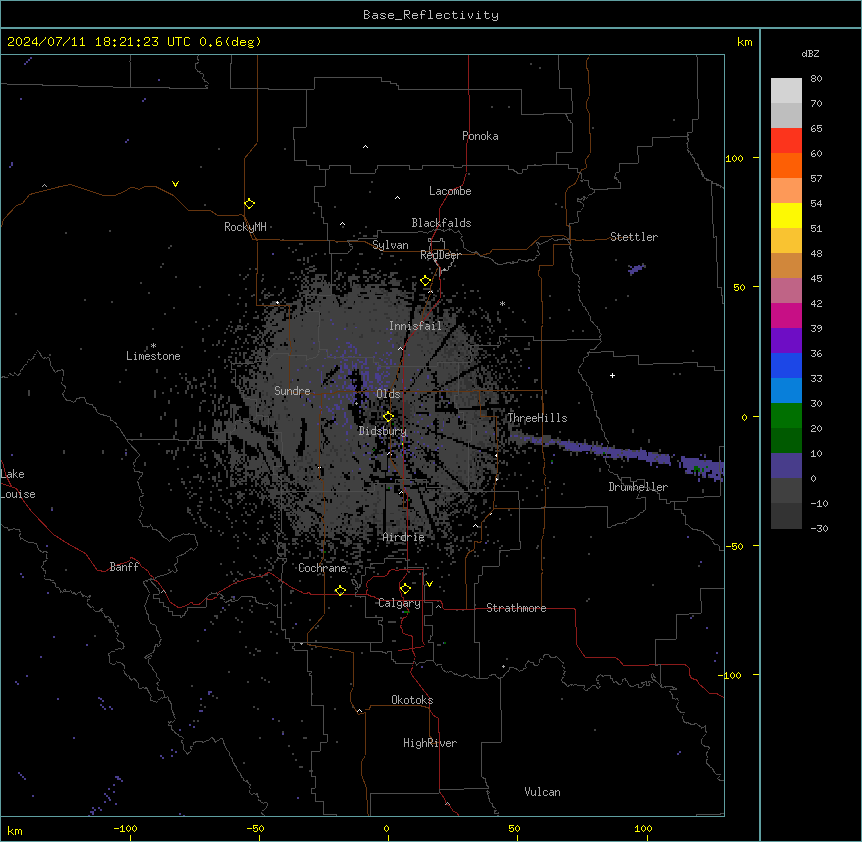The height and width of the screenshot is (842, 862).
Task: Select the Drumheller city label
Action: 638,487
